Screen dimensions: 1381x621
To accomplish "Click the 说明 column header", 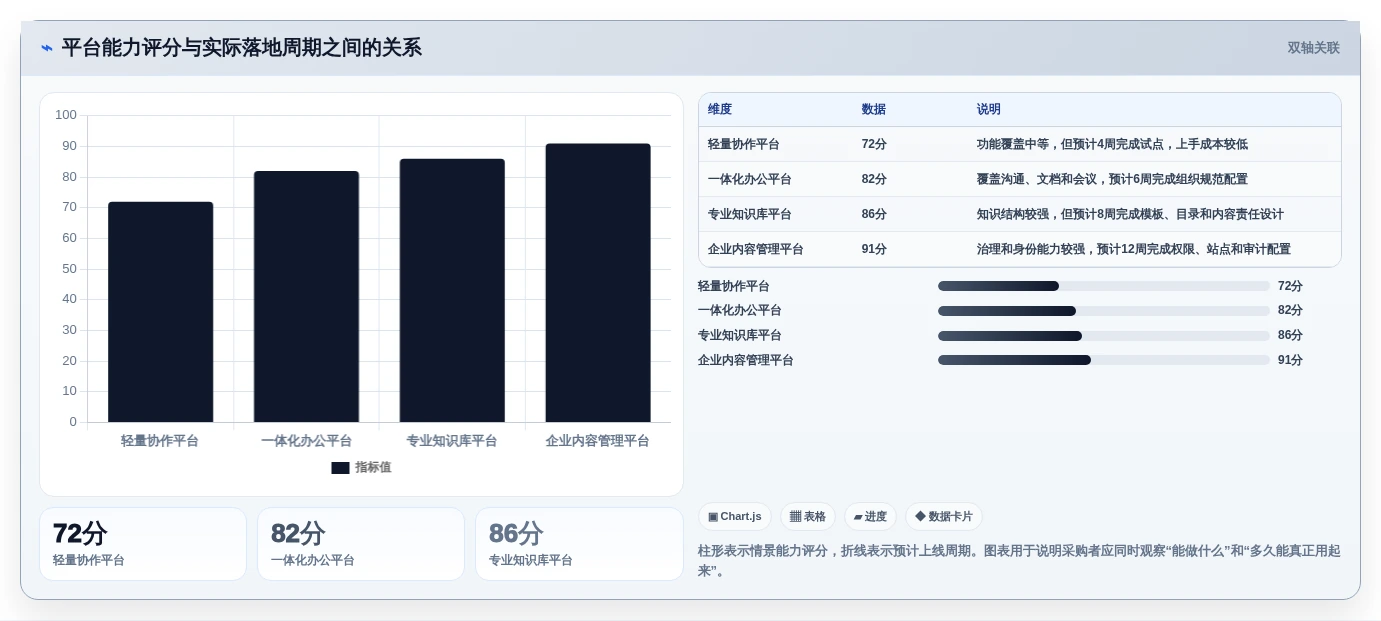I will [x=989, y=110].
